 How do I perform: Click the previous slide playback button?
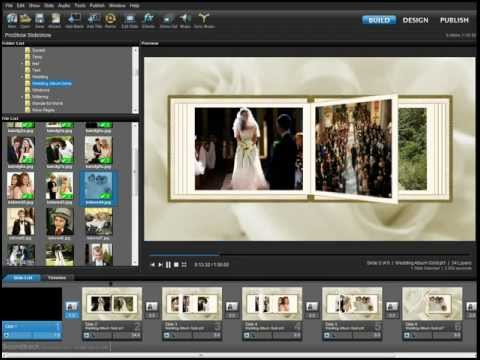153,265
